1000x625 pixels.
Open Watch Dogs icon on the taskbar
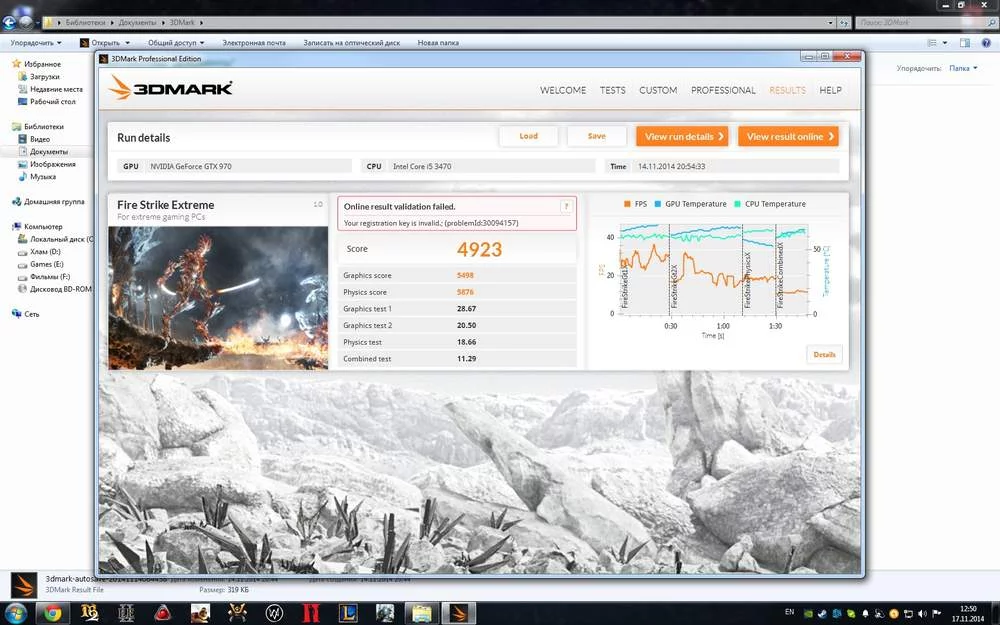point(274,614)
